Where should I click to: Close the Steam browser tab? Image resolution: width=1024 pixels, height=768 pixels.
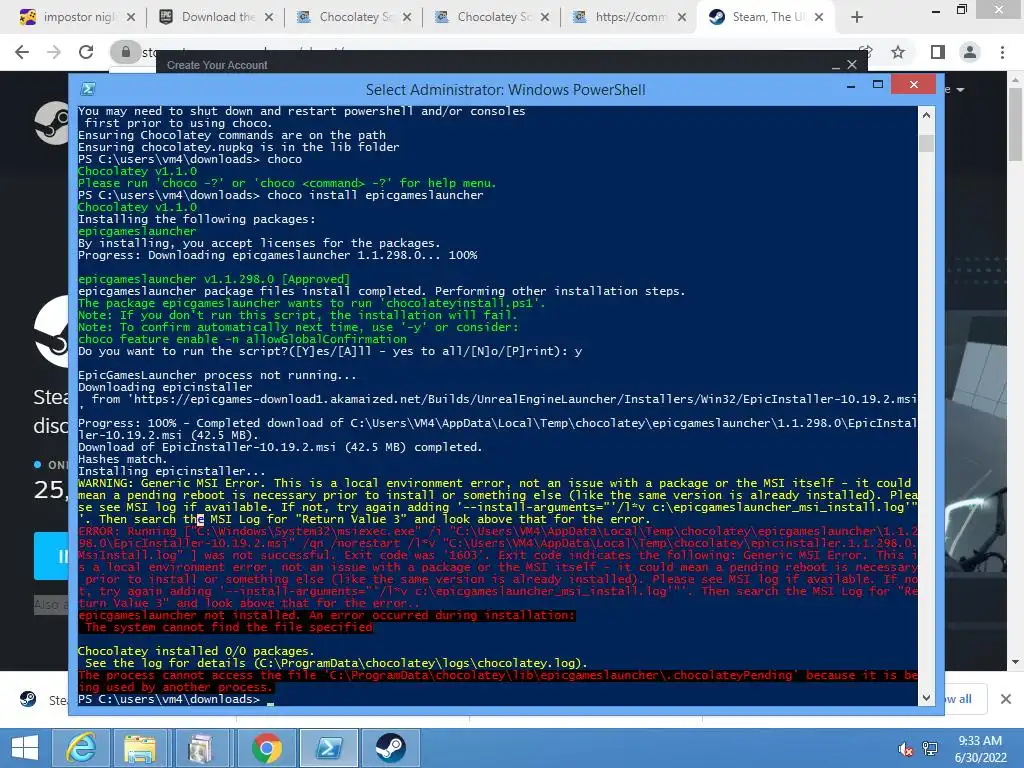[x=819, y=18]
